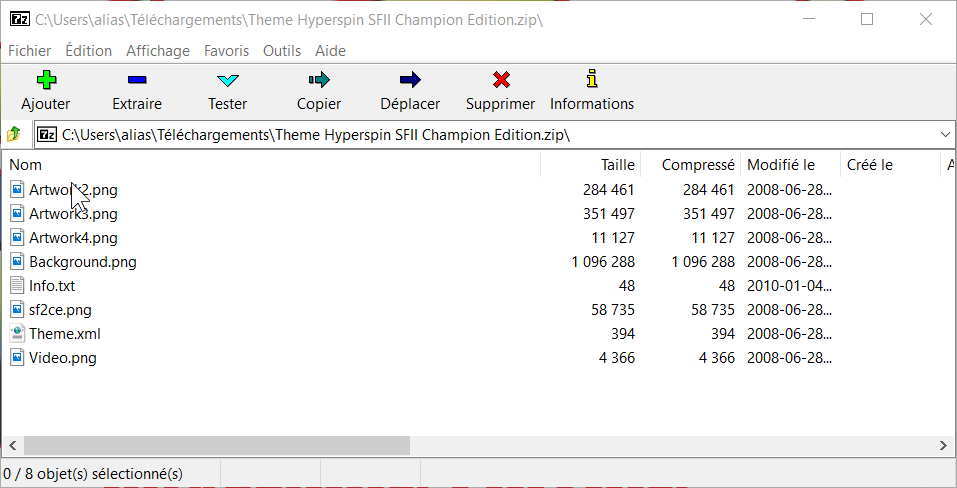Sort by the Nom column header
Viewport: 957px width, 488px height.
click(26, 165)
